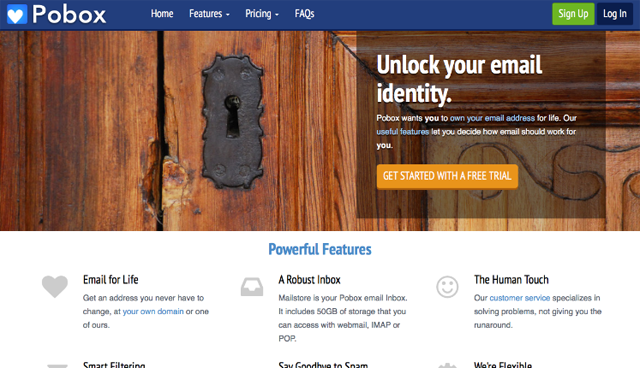Expand the Pricing dropdown menu
The width and height of the screenshot is (640, 368).
pos(262,14)
